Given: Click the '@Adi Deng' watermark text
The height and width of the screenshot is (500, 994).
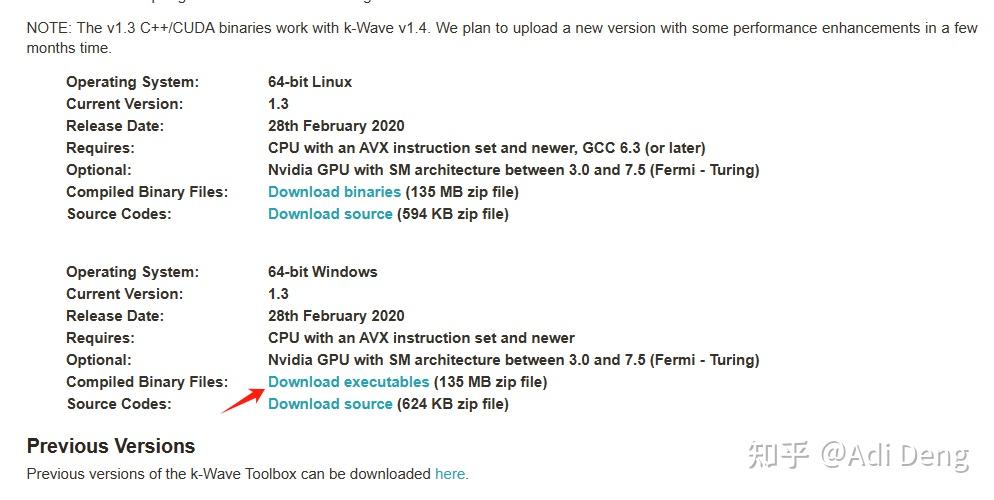Looking at the screenshot, I should [895, 456].
